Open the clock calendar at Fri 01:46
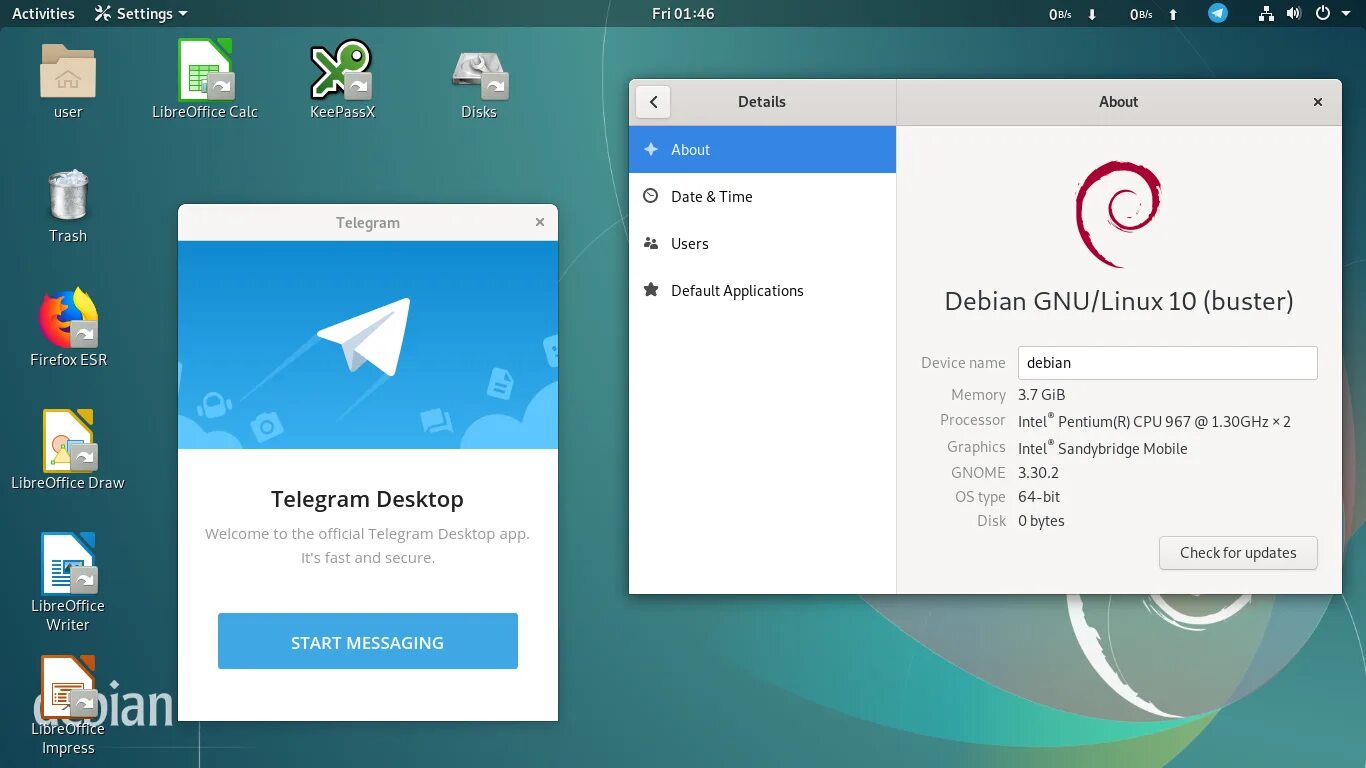 click(683, 13)
